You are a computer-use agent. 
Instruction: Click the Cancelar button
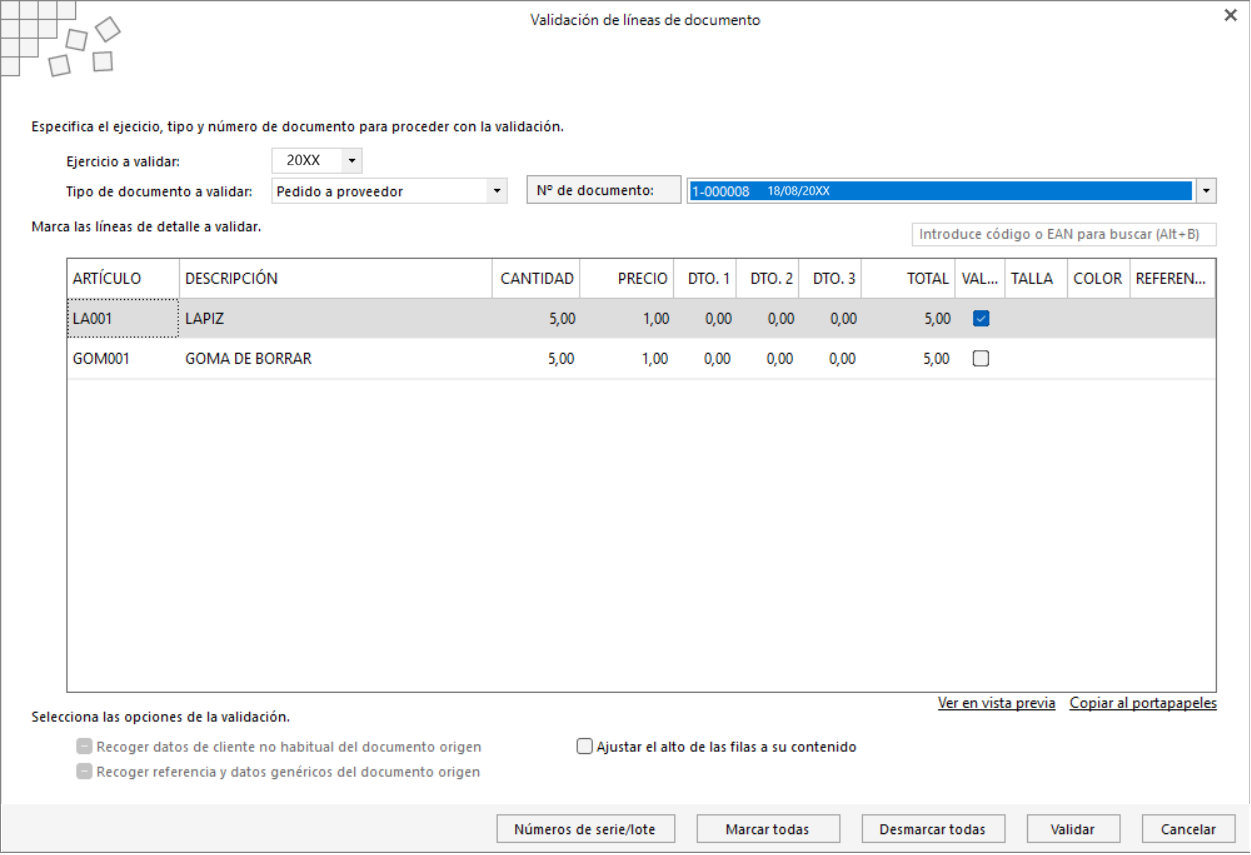[1189, 829]
